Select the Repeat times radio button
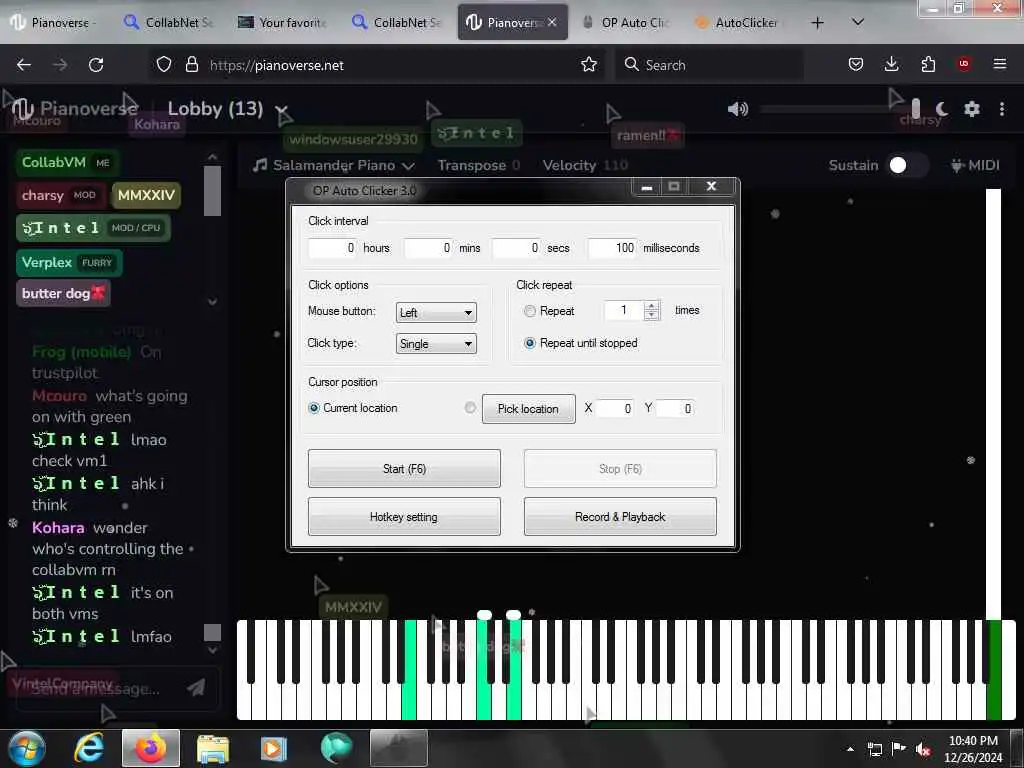Image resolution: width=1024 pixels, height=768 pixels. coord(530,312)
